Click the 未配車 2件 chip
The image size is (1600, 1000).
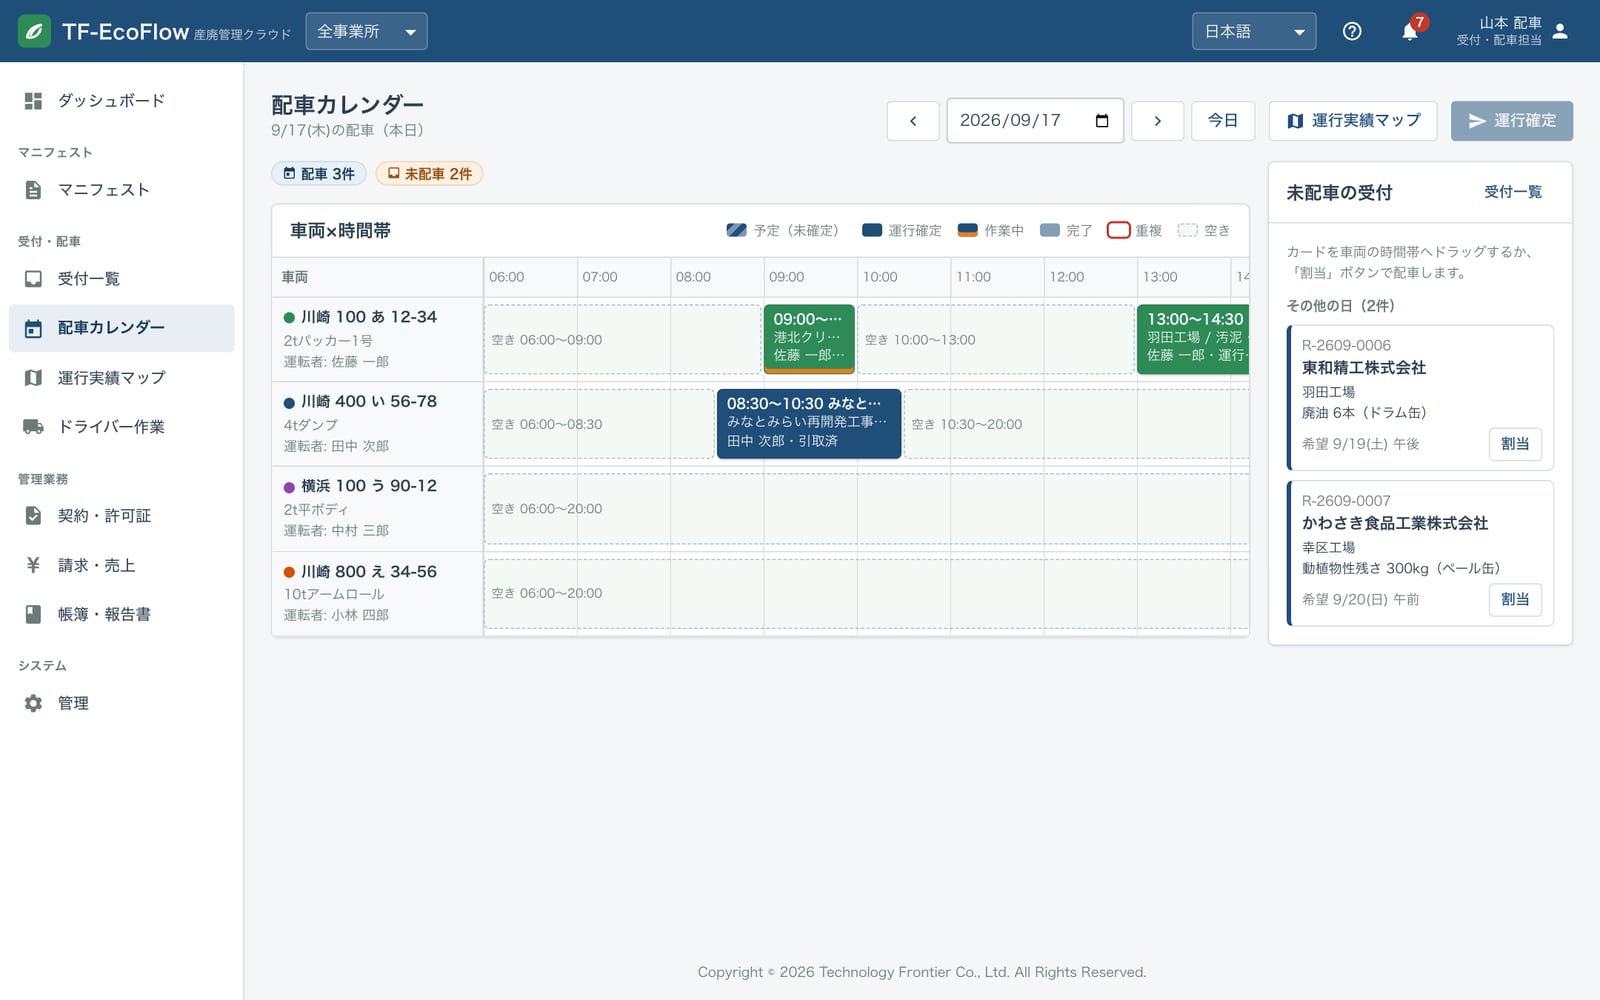pyautogui.click(x=429, y=174)
